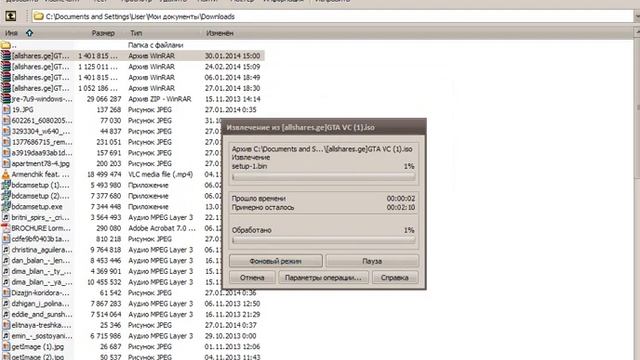
Task: Click the audio icon of dan_balan
Action: (6, 260)
